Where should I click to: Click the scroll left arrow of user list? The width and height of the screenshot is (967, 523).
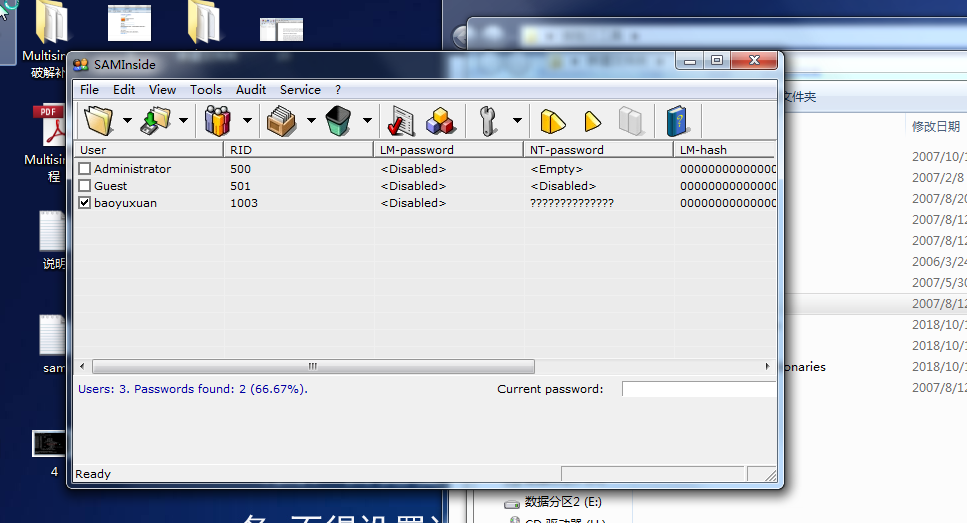(x=82, y=366)
